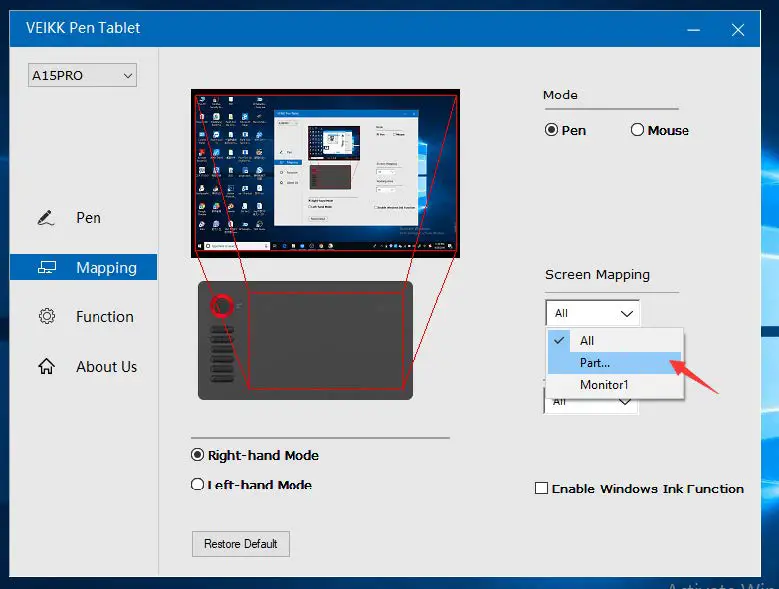Enable Windows Ink Function checkbox
Screen dimensions: 779x589
click(542, 488)
